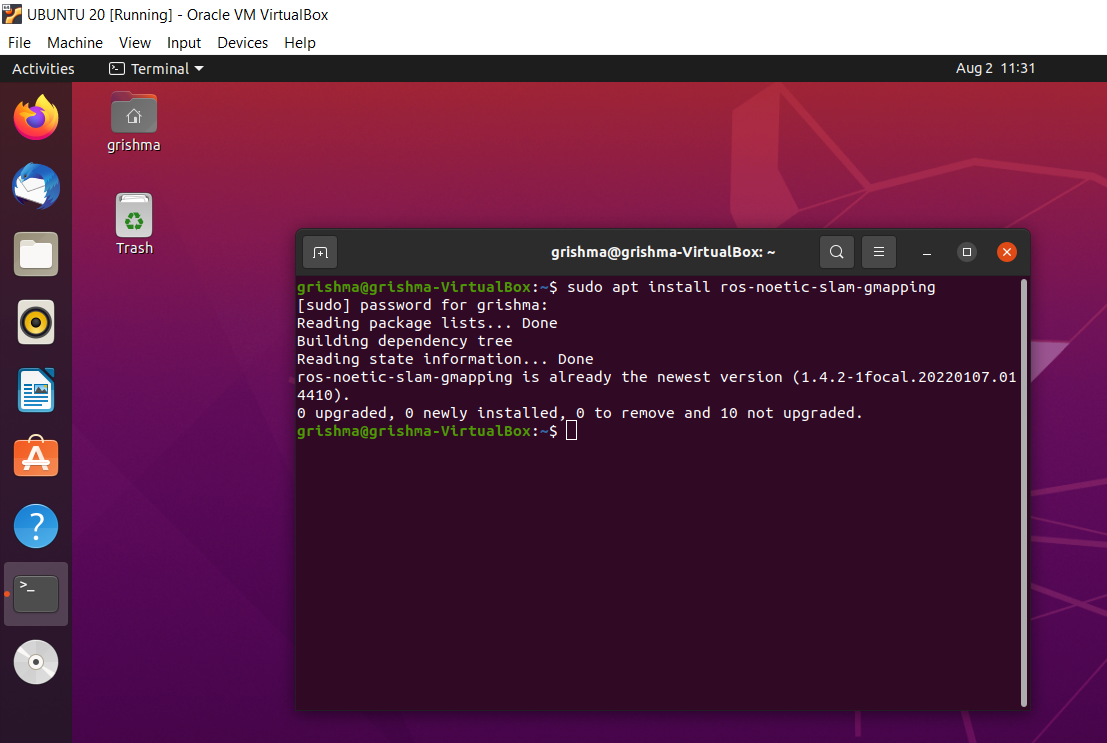Click the '[sudo] password for grishma:' line
1107x743 pixels.
point(422,305)
